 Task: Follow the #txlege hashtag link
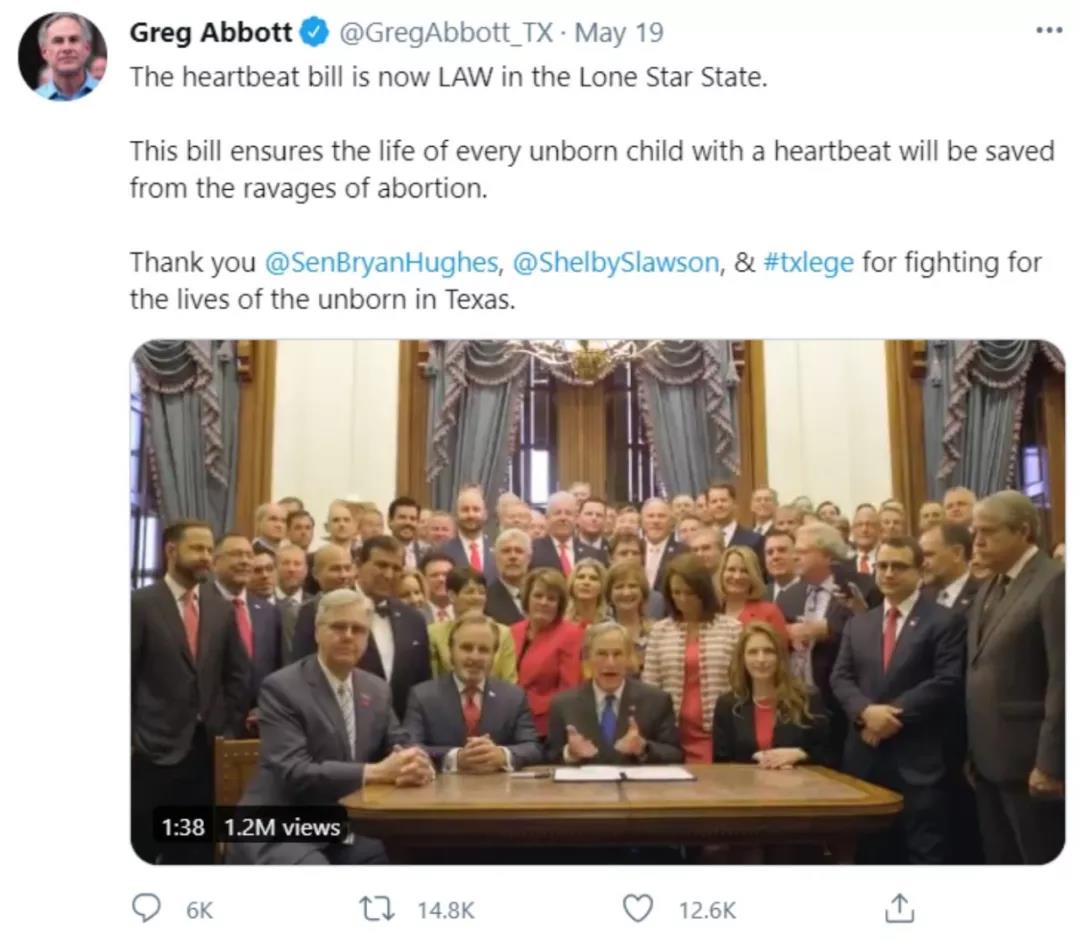[809, 262]
